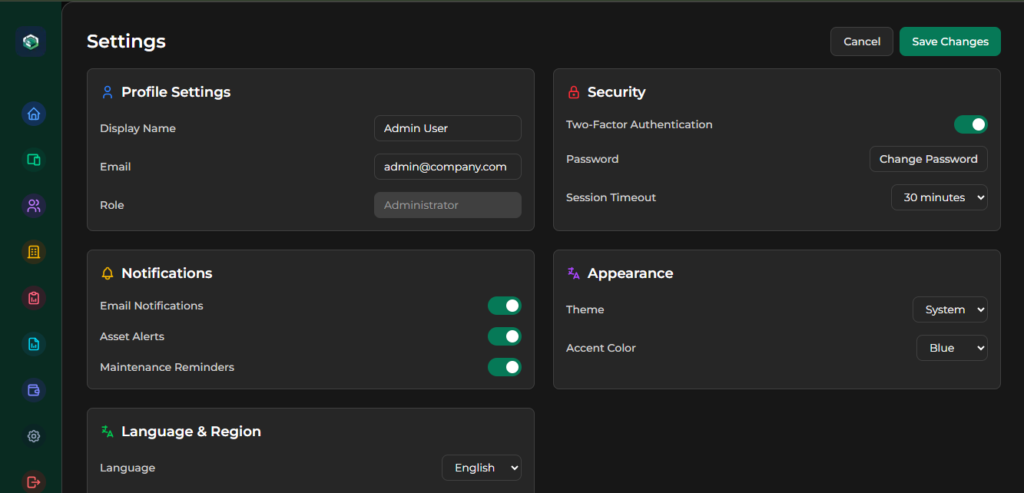Turn off Email Notifications switch
Screen dimensions: 1024x493
click(504, 306)
